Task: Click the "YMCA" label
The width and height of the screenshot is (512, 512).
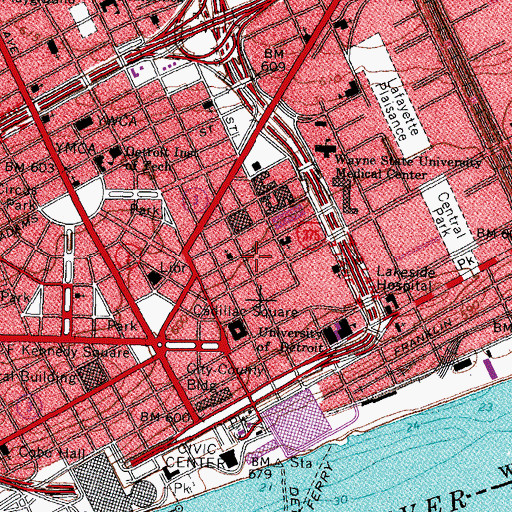Action: [76, 148]
